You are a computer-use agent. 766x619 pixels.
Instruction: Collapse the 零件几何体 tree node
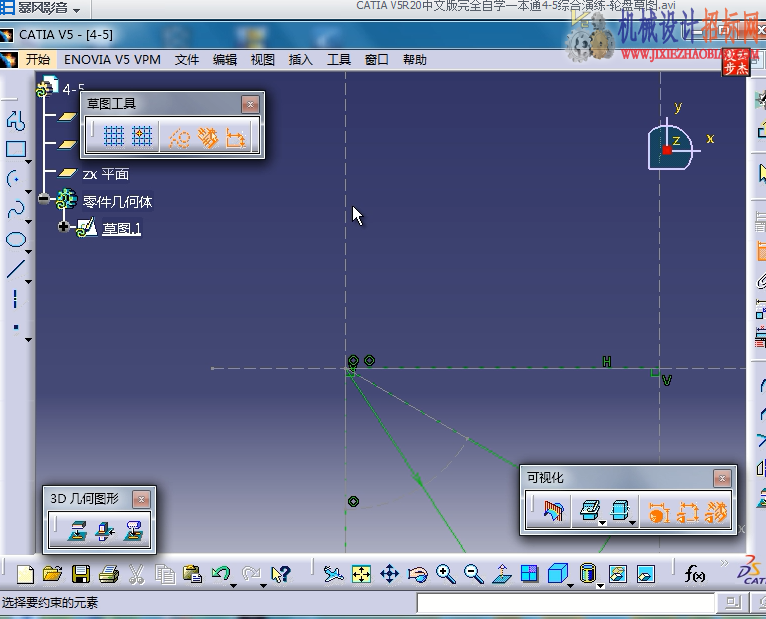44,199
